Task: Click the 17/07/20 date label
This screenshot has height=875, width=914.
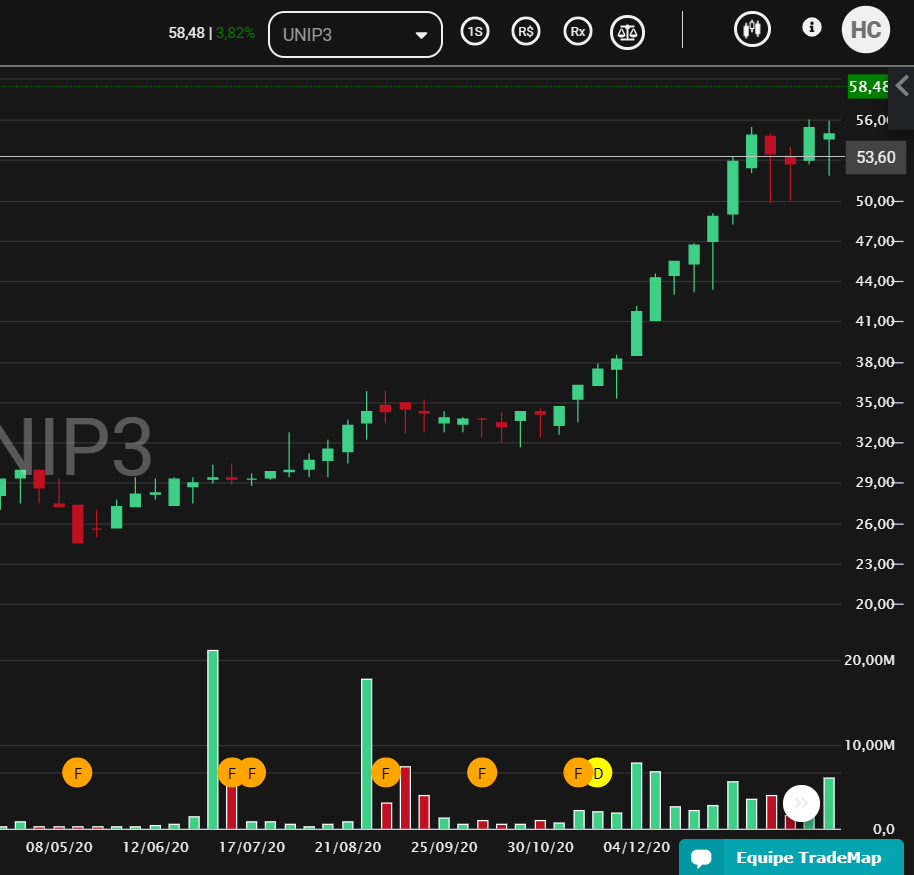Action: 252,847
